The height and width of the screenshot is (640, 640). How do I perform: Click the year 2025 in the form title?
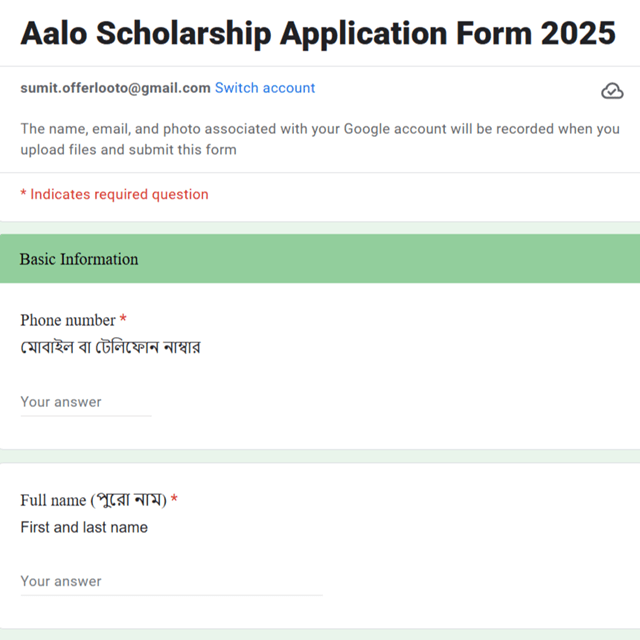[578, 33]
